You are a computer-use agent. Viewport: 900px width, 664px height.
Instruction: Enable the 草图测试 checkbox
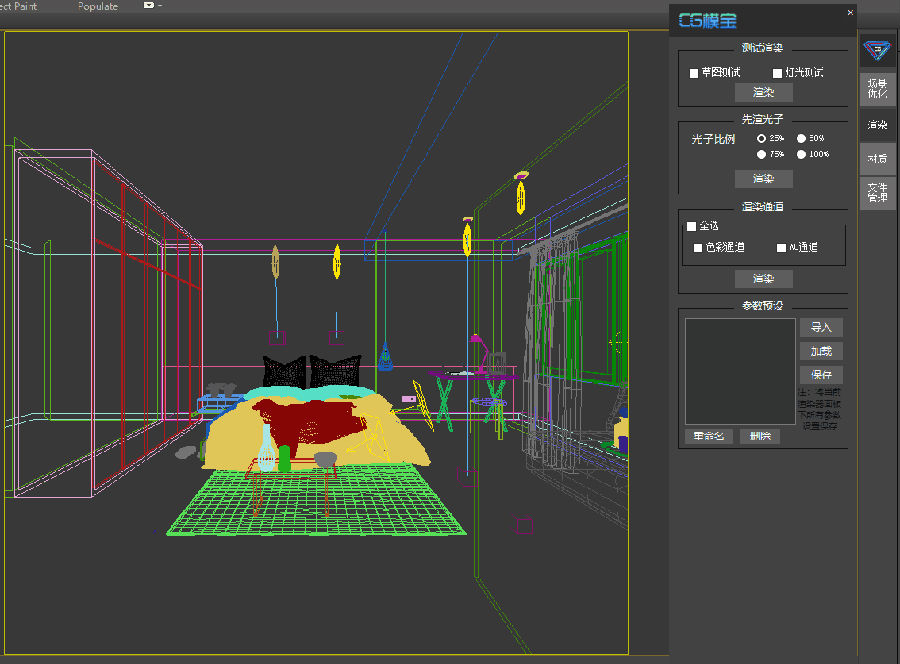[x=694, y=73]
